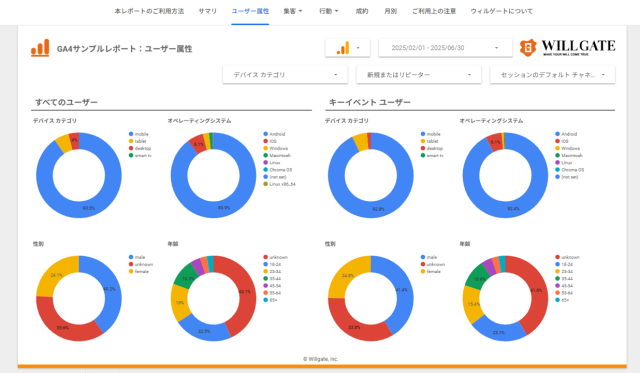Open the 行動 menu
The height and width of the screenshot is (373, 640).
[x=329, y=11]
